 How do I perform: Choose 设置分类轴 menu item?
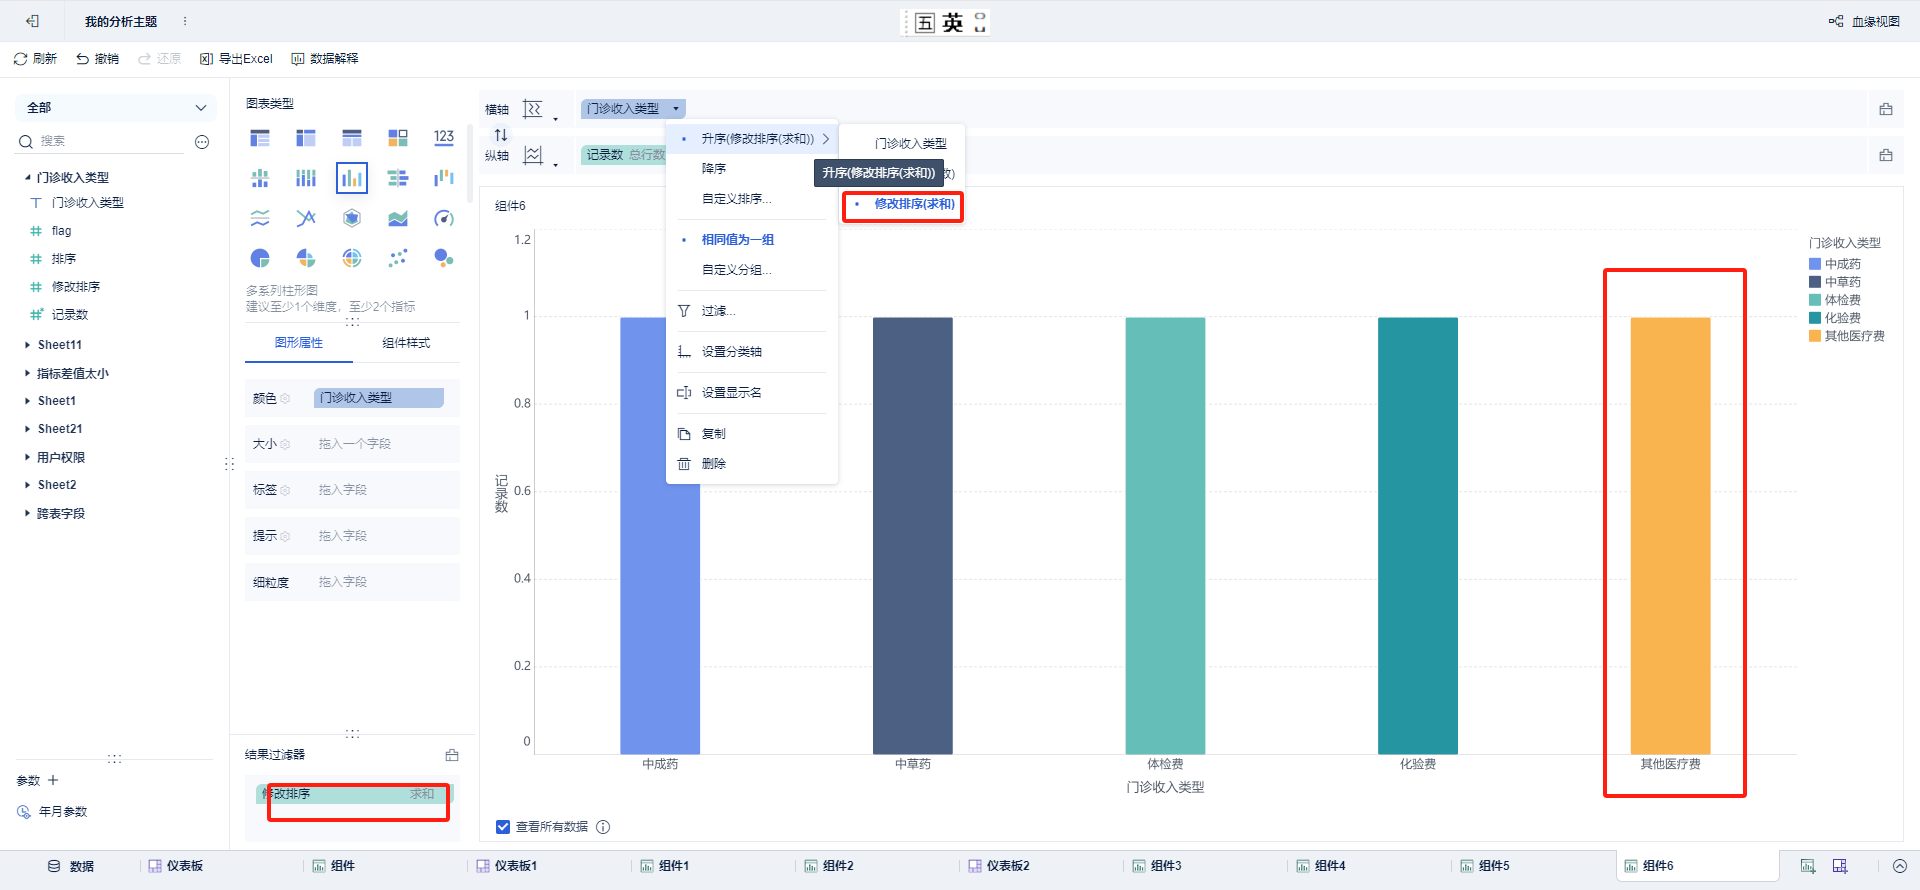pos(752,352)
